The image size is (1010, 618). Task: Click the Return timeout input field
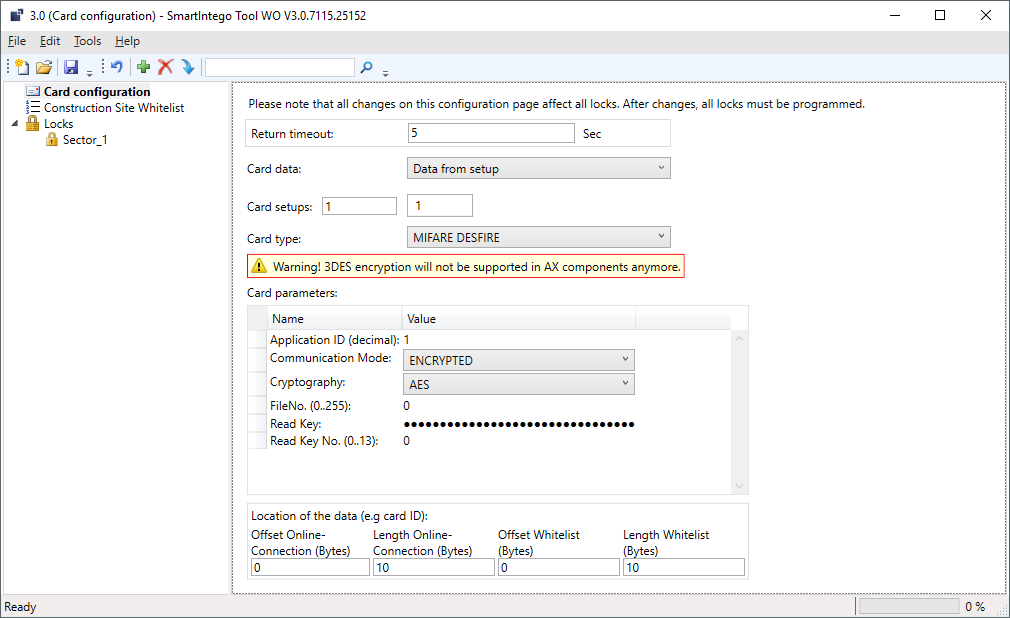pos(490,133)
